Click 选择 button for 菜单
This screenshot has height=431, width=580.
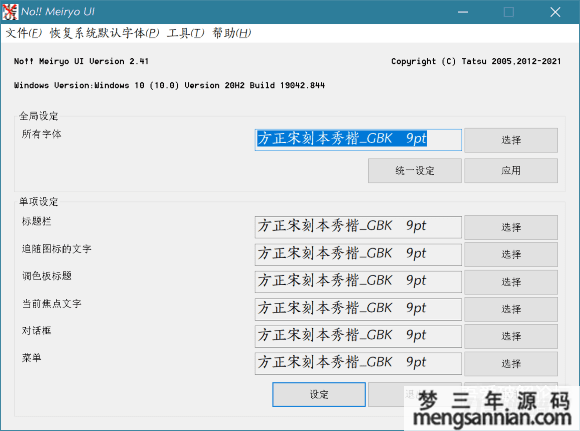(511, 364)
